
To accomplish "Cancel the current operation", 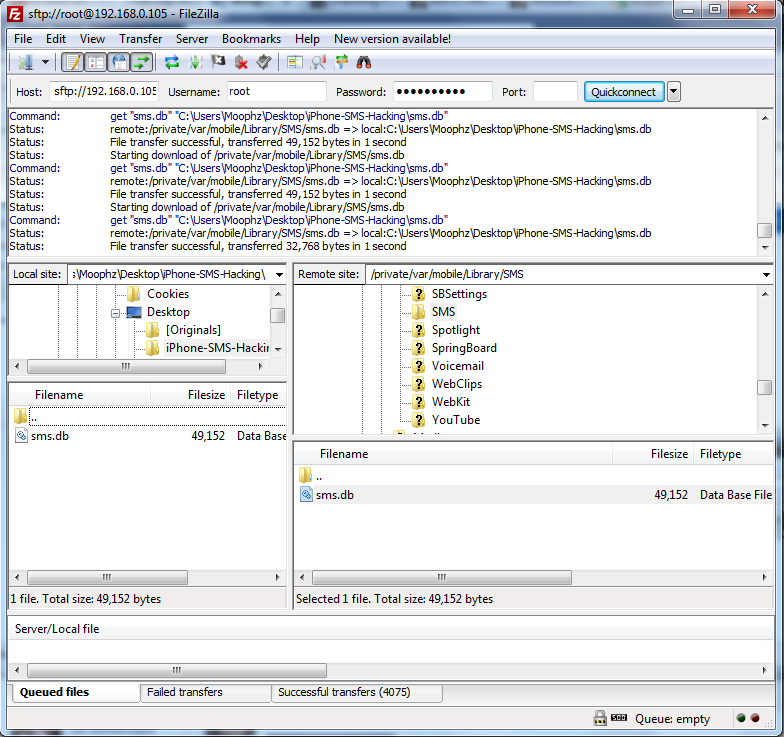I will (218, 62).
